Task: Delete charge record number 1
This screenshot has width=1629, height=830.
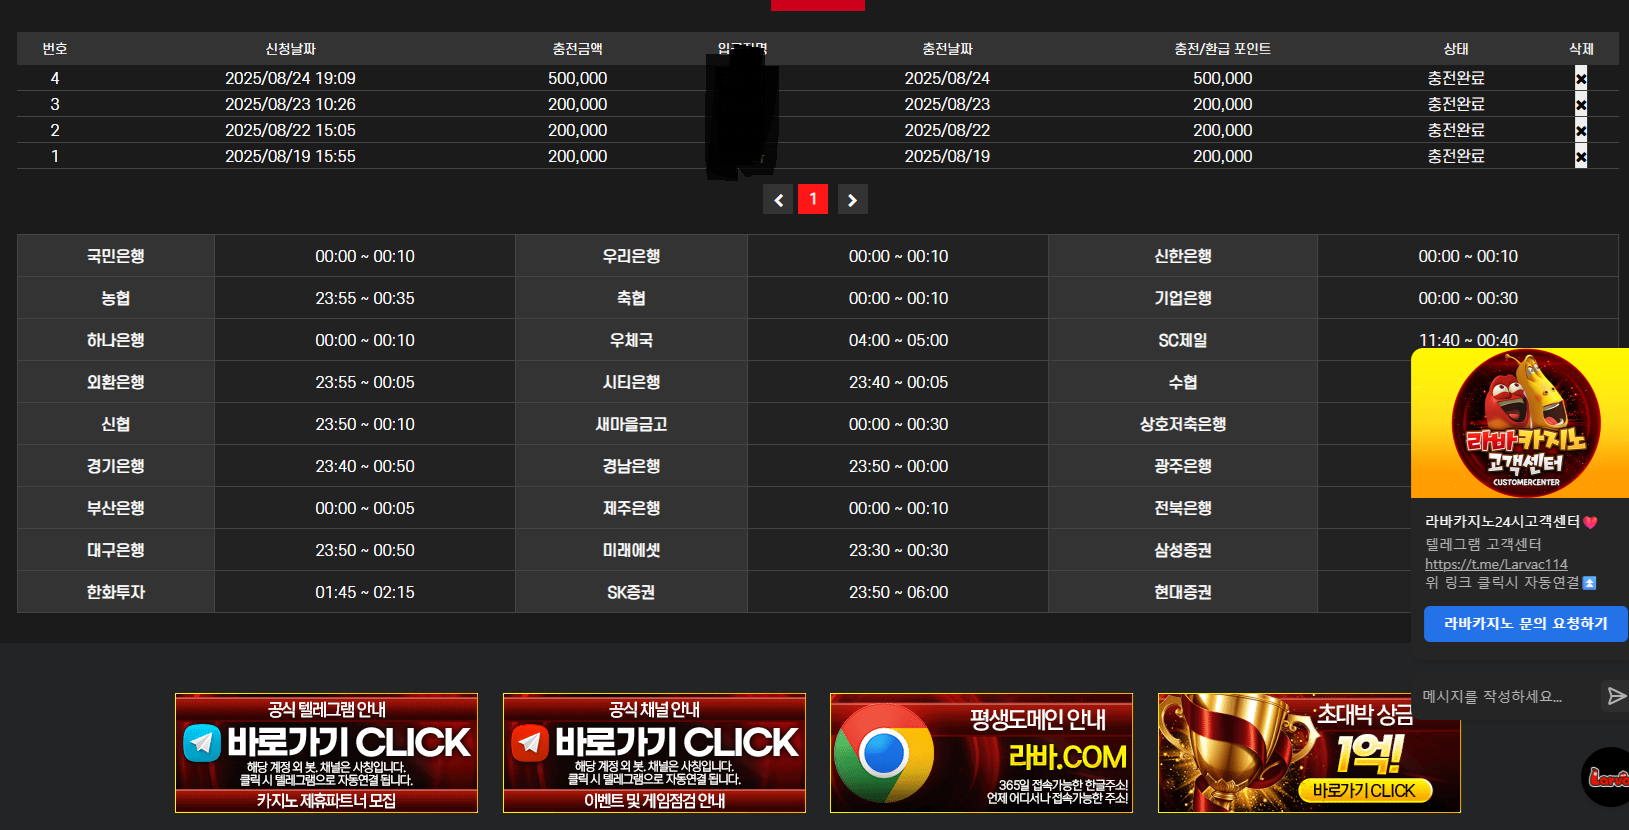Action: [1581, 156]
